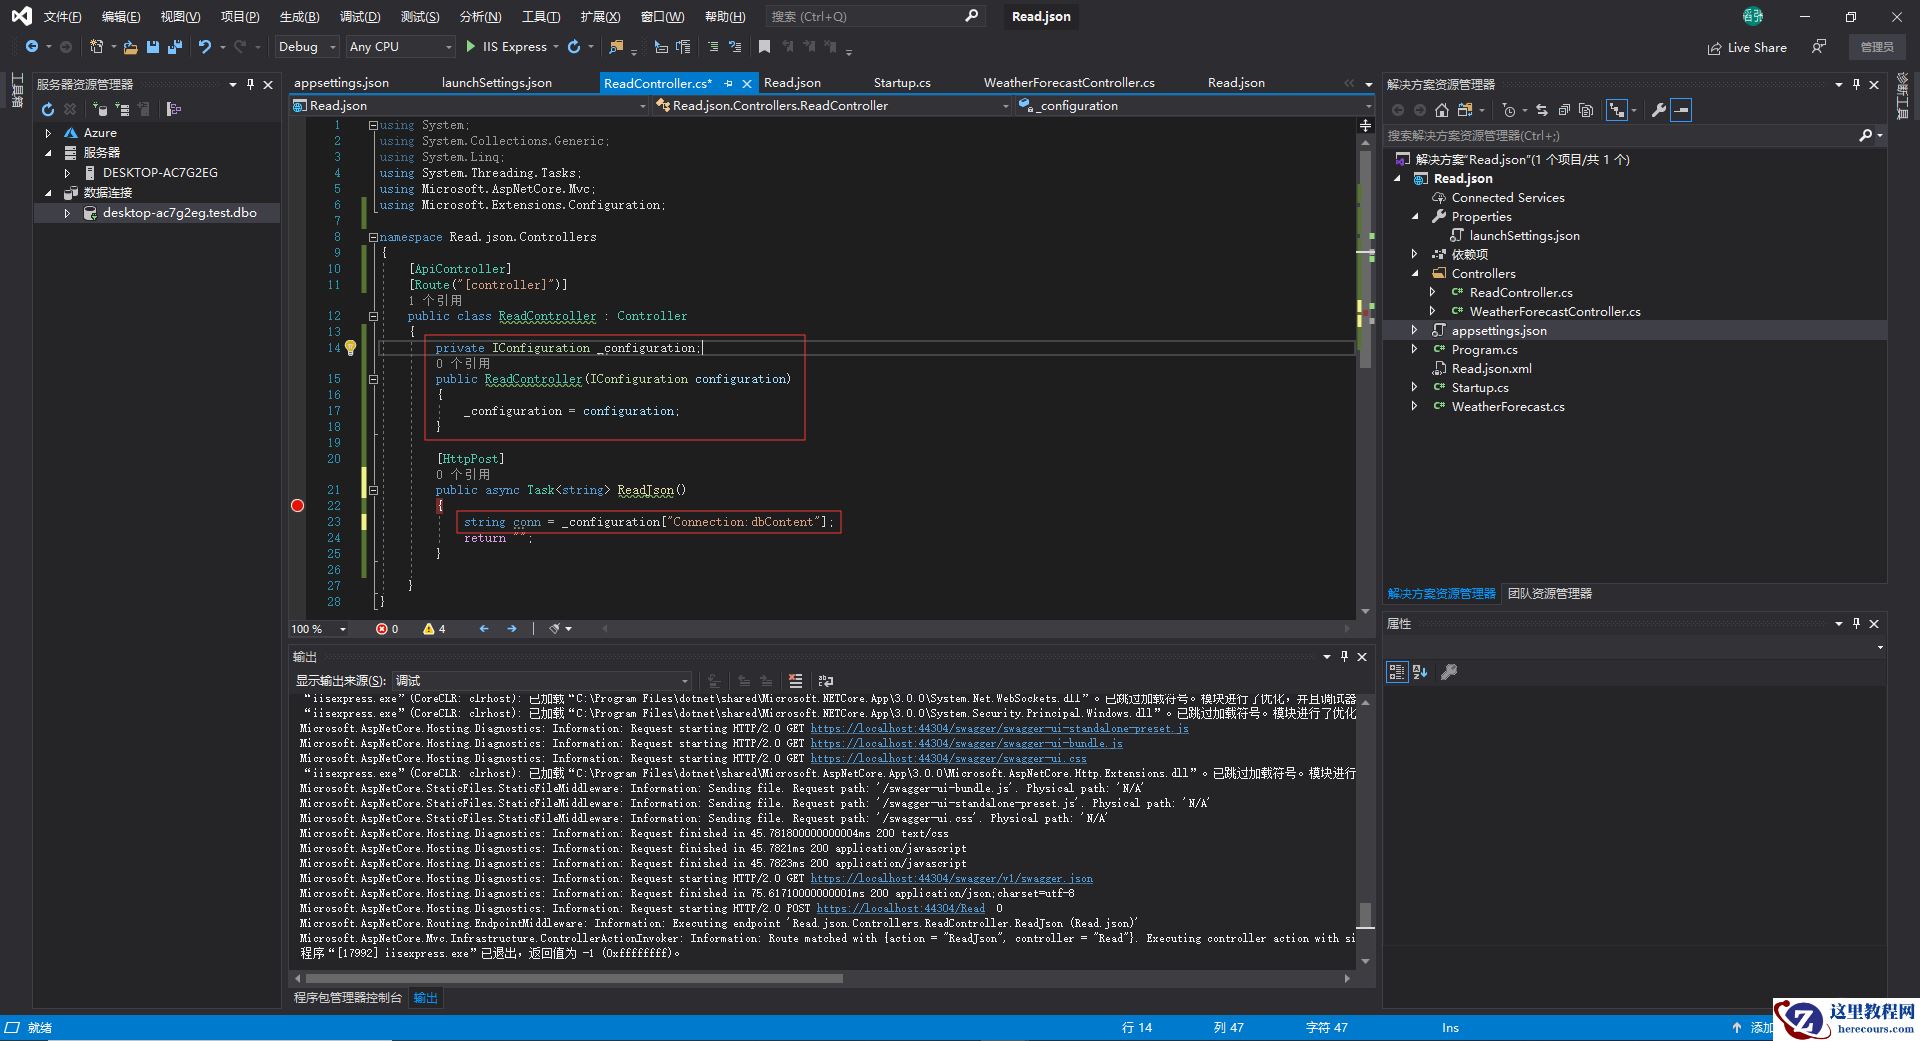Click the Clear All output icon

click(795, 681)
